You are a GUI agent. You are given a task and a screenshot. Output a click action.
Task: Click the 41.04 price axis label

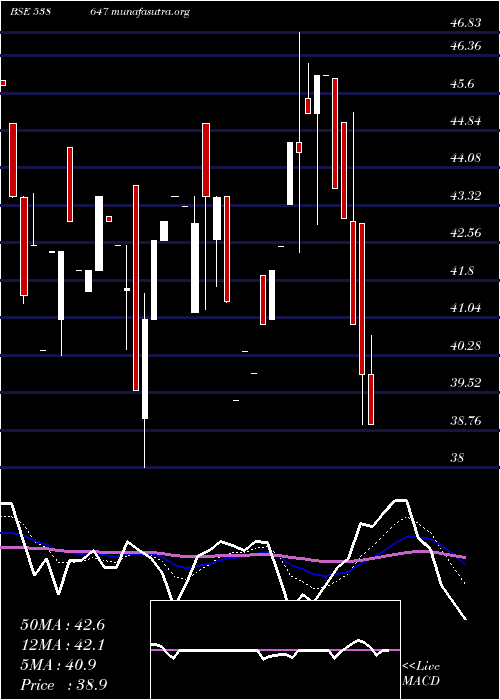pos(466,308)
